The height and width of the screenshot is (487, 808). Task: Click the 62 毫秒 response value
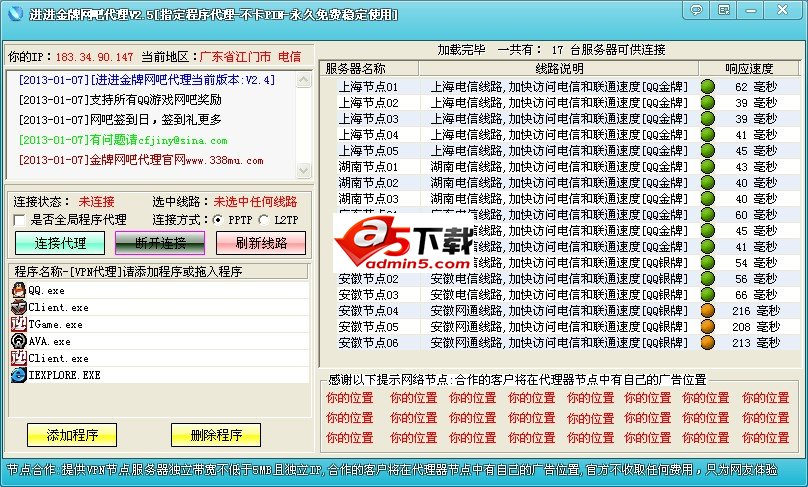coord(756,87)
